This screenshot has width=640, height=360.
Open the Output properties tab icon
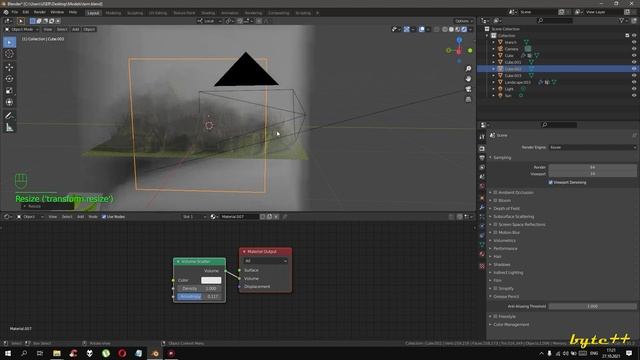(x=482, y=158)
